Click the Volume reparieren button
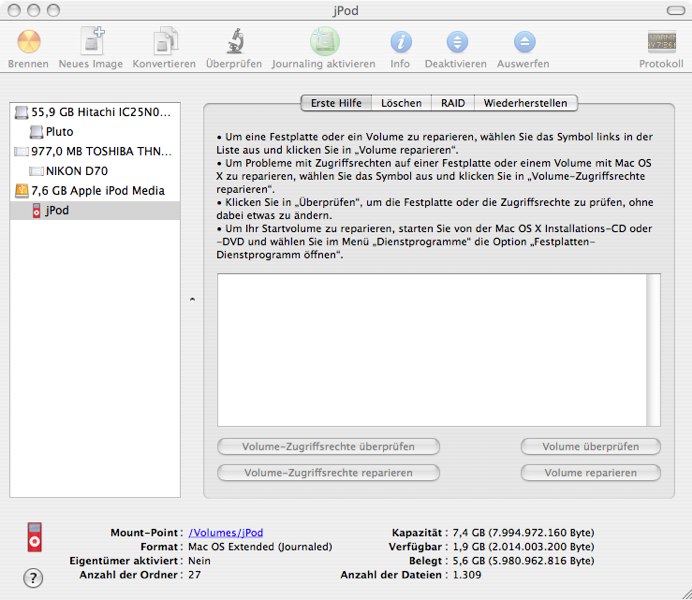This screenshot has height=600, width=692. [x=591, y=472]
